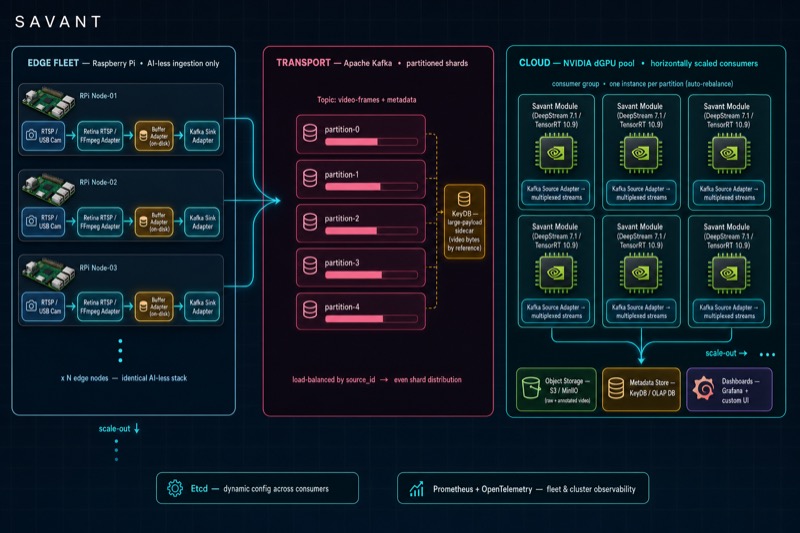Image resolution: width=800 pixels, height=533 pixels.
Task: Click the Kafka Source Adapter box in the top-middle Savant Module
Action: 641,193
